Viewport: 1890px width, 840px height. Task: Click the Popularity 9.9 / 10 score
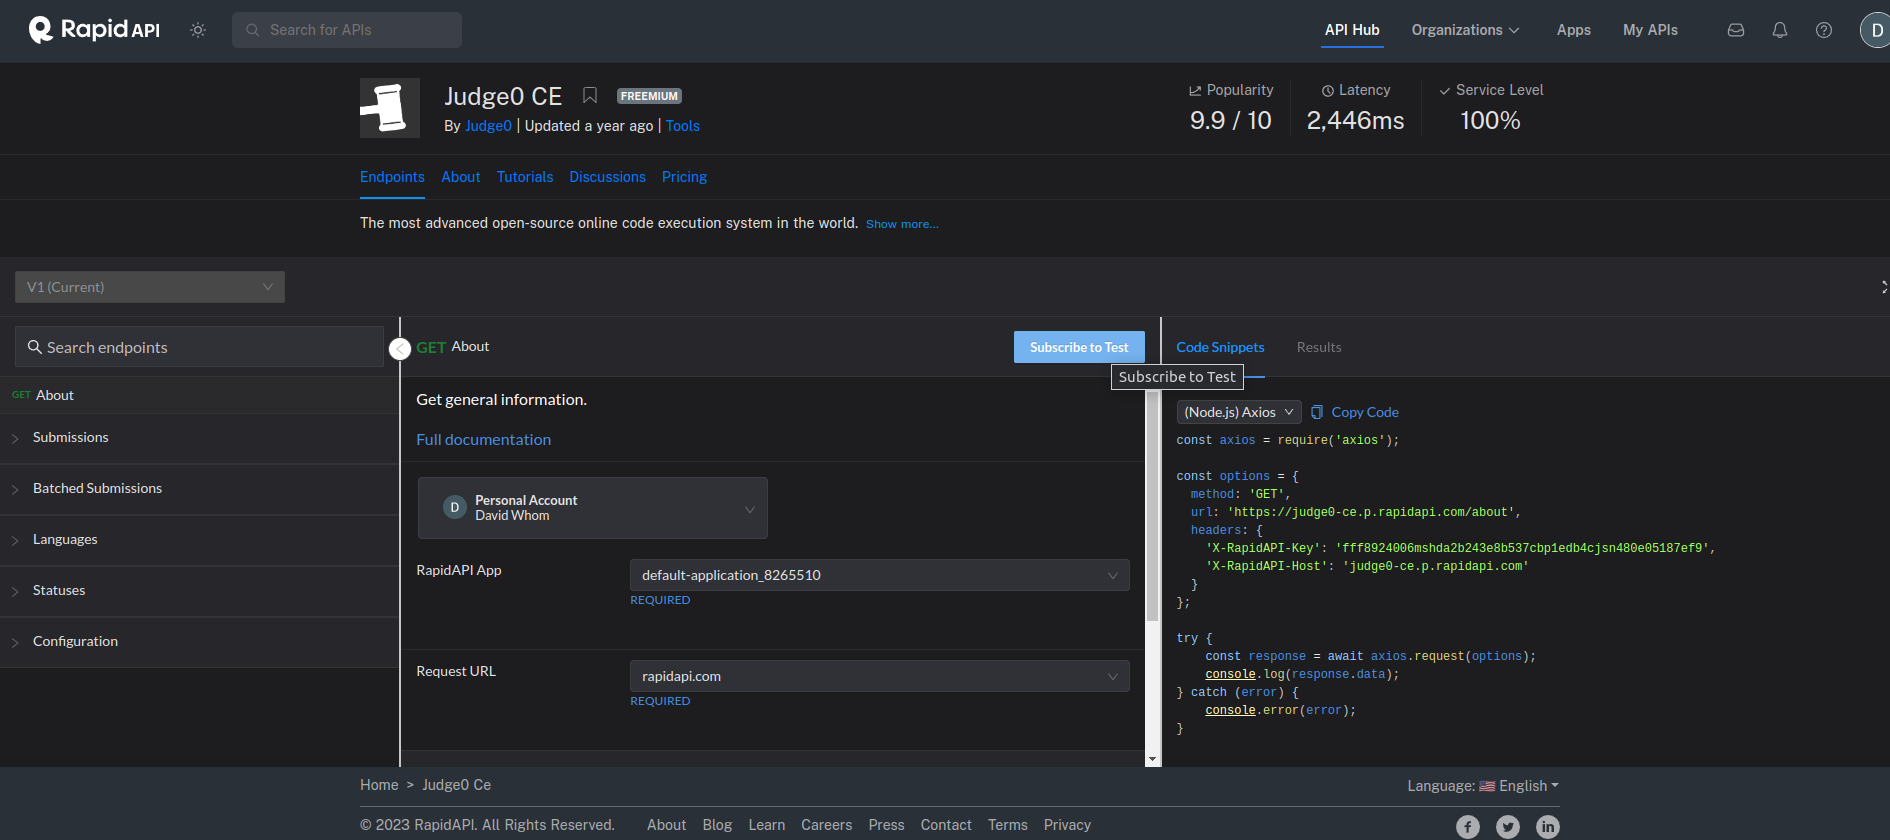(1230, 121)
